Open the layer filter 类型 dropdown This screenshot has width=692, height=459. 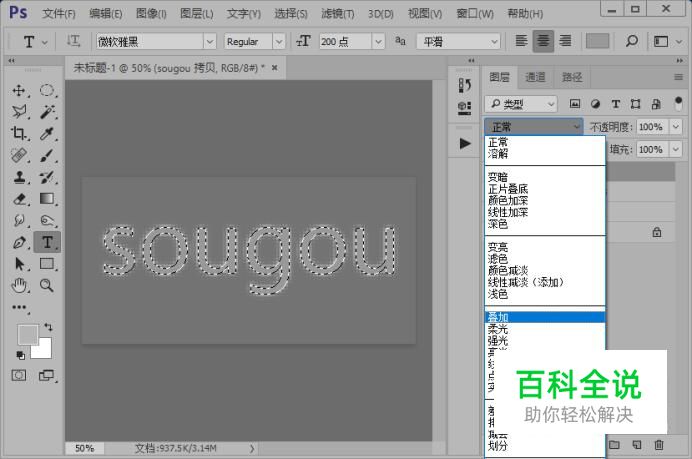[x=521, y=104]
